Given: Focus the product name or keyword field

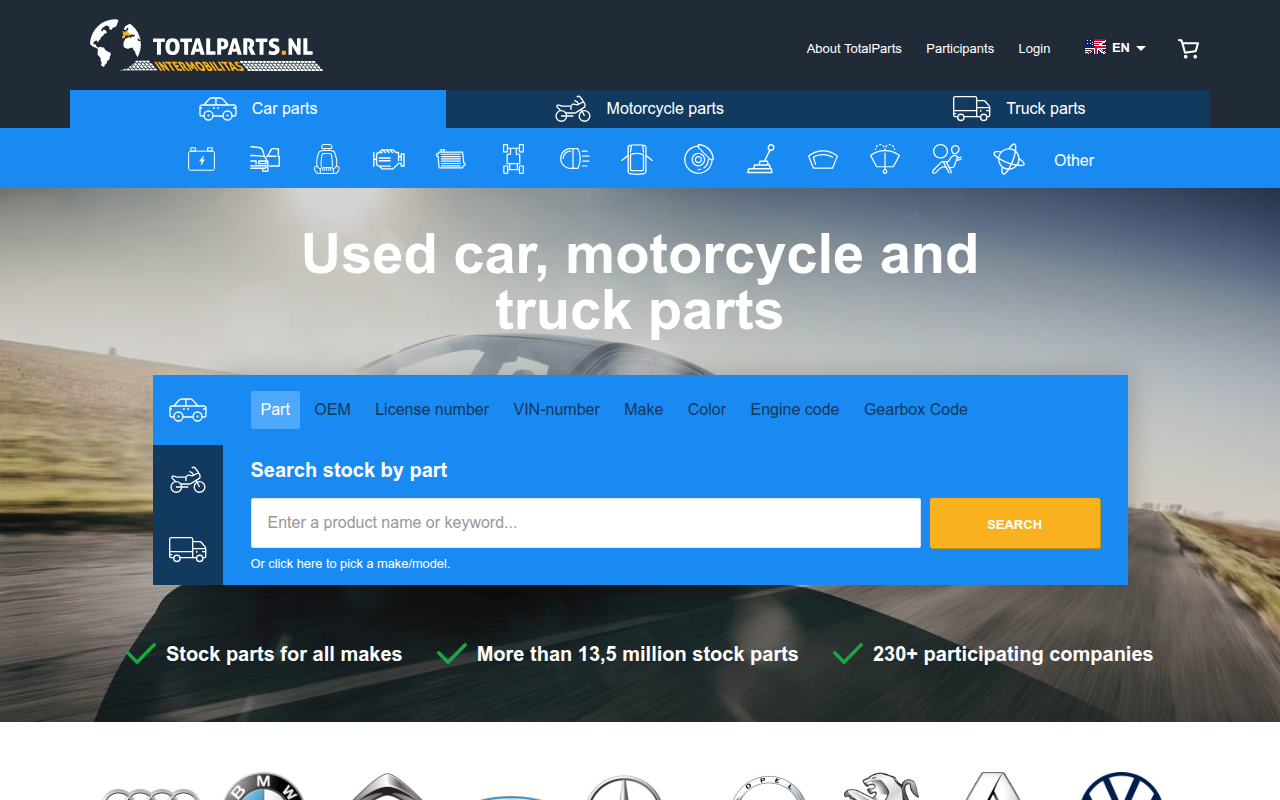Looking at the screenshot, I should [x=586, y=523].
